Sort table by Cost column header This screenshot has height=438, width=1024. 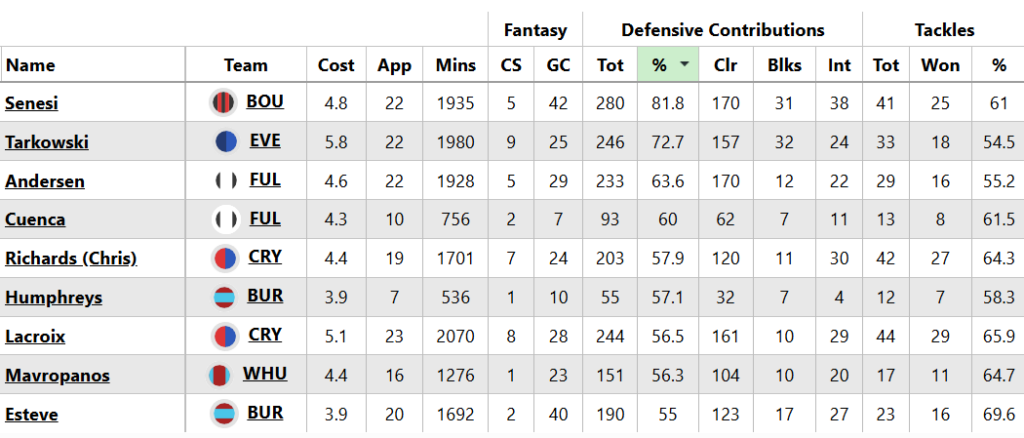pyautogui.click(x=336, y=65)
